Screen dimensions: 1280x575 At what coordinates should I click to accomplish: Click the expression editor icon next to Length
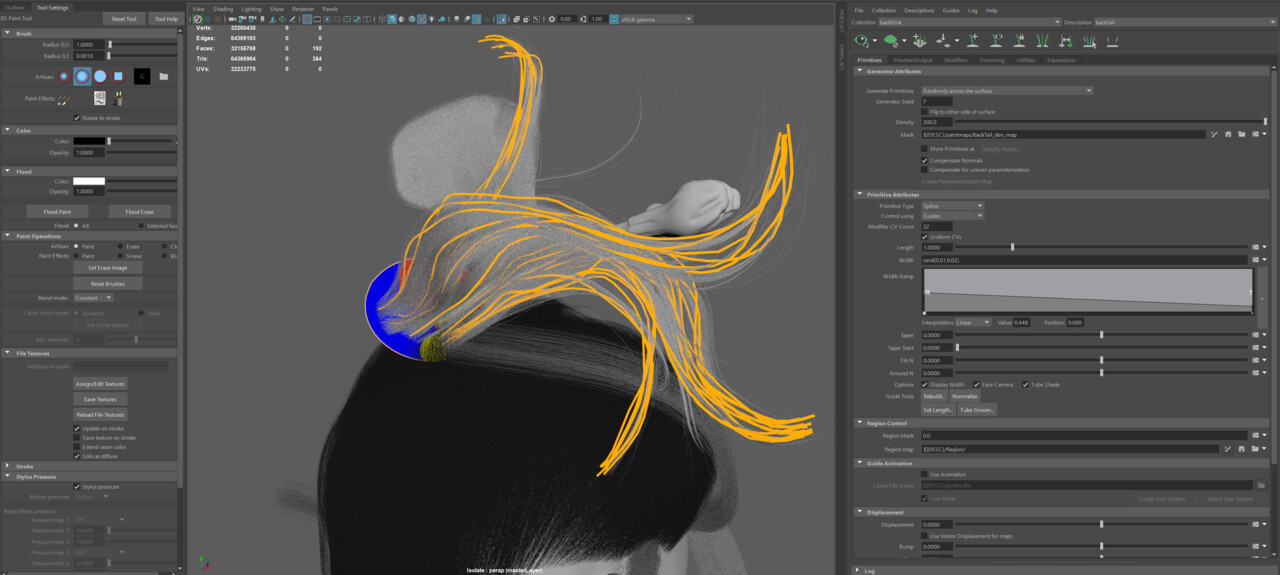[1255, 247]
